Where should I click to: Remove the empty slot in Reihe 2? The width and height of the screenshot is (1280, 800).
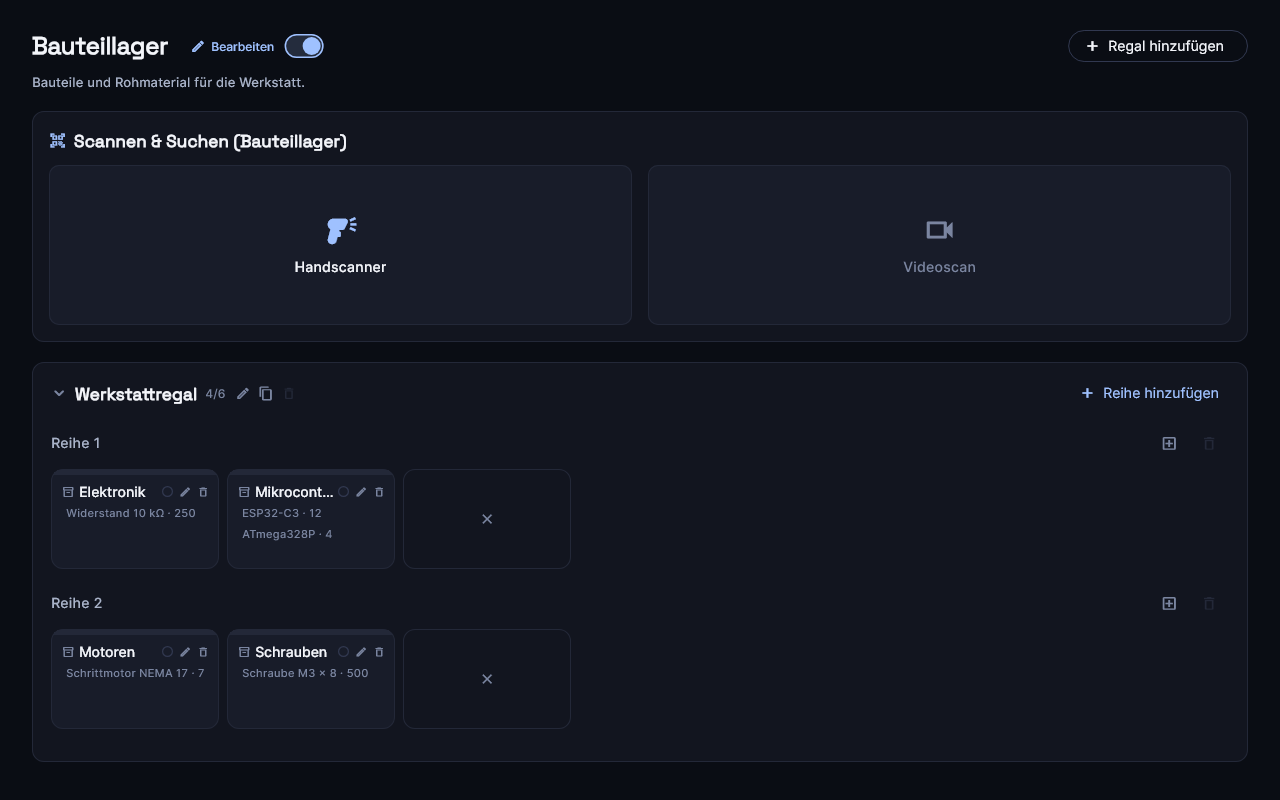[x=487, y=679]
